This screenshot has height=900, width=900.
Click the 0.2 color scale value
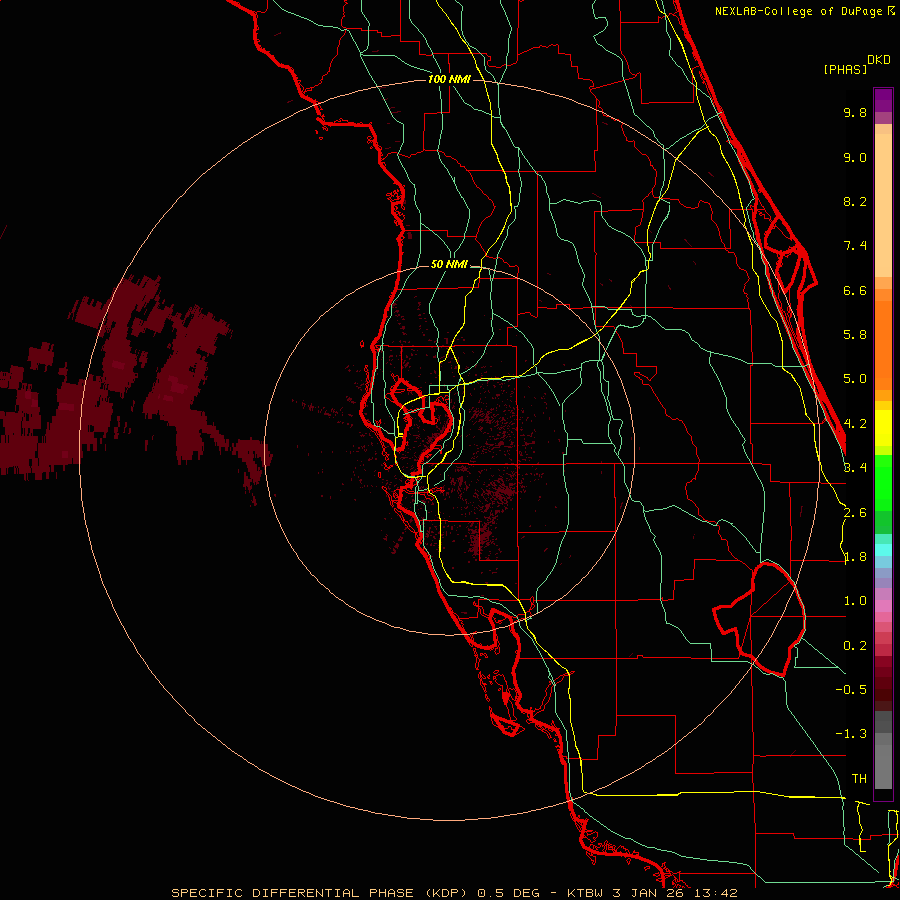(855, 646)
